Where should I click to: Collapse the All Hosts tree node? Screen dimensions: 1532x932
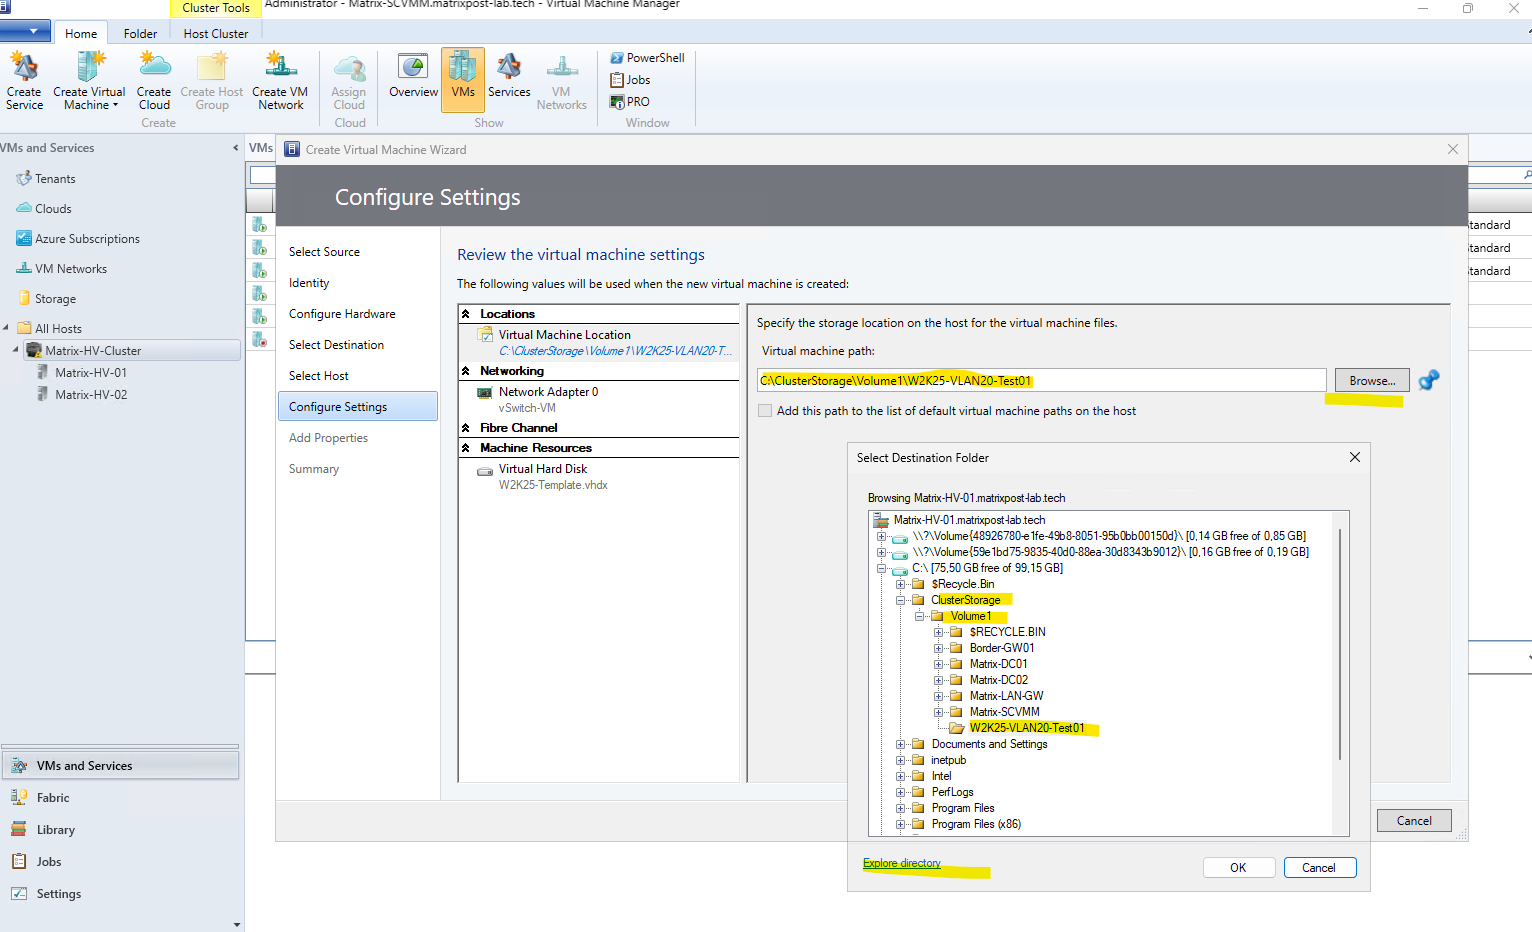pos(6,328)
